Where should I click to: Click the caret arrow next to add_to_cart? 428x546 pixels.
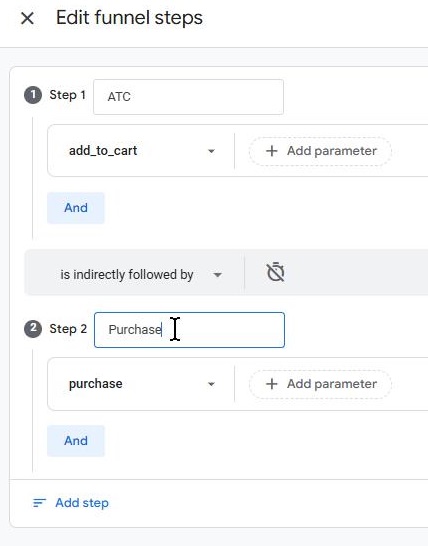click(x=211, y=151)
